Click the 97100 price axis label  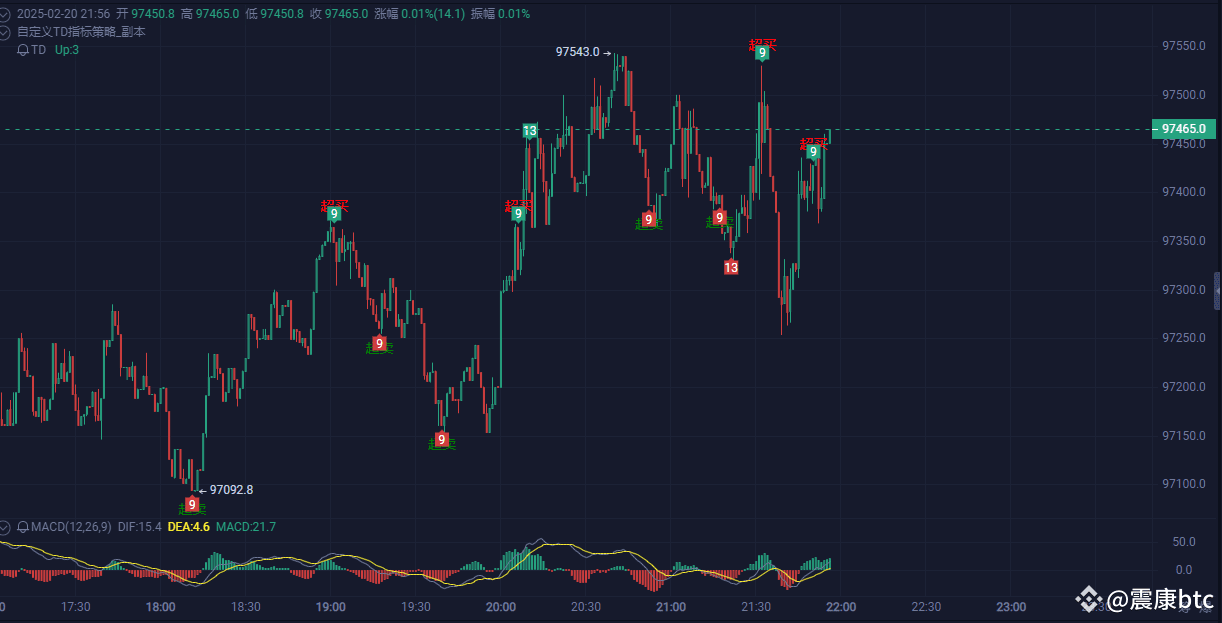pyautogui.click(x=1183, y=484)
